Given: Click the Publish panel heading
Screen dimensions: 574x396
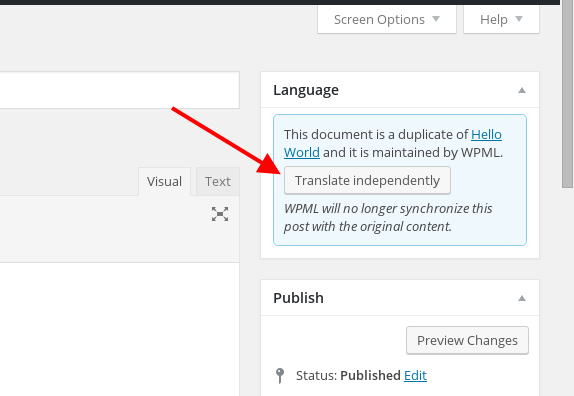Looking at the screenshot, I should coord(298,298).
